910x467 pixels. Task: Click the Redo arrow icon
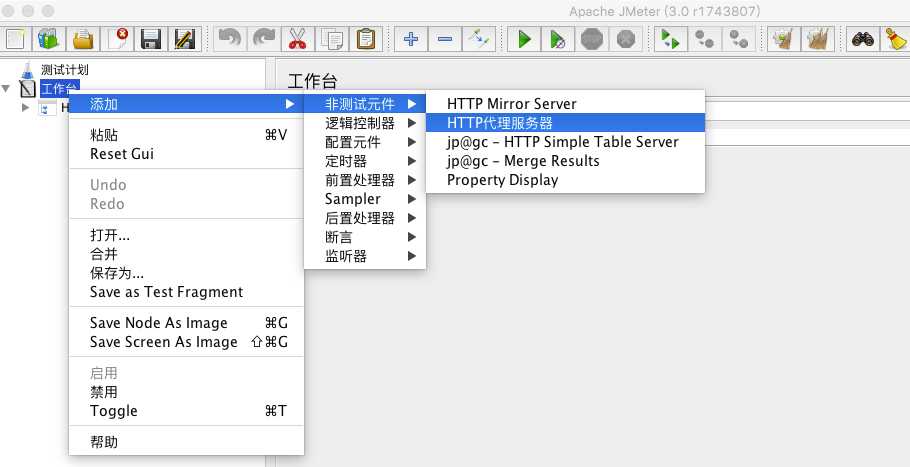click(263, 39)
